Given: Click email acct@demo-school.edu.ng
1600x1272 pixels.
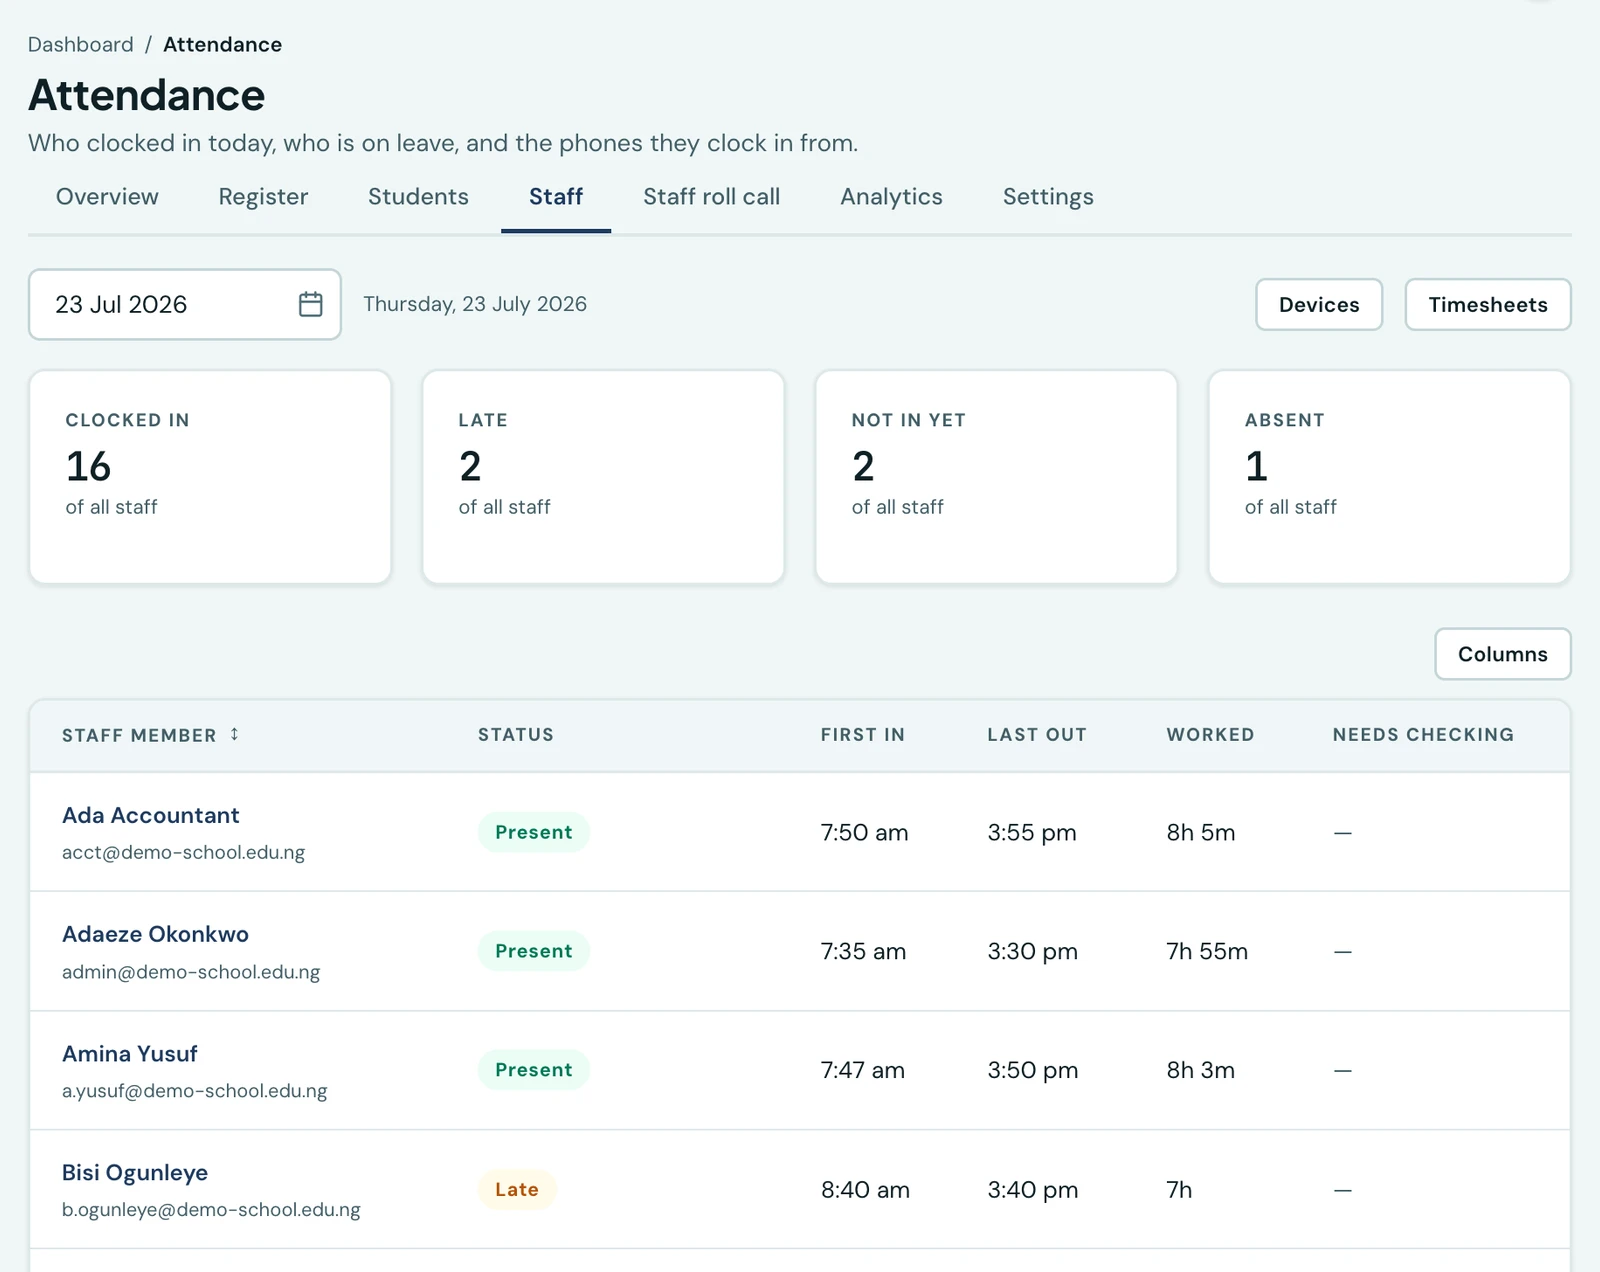Looking at the screenshot, I should [x=183, y=852].
